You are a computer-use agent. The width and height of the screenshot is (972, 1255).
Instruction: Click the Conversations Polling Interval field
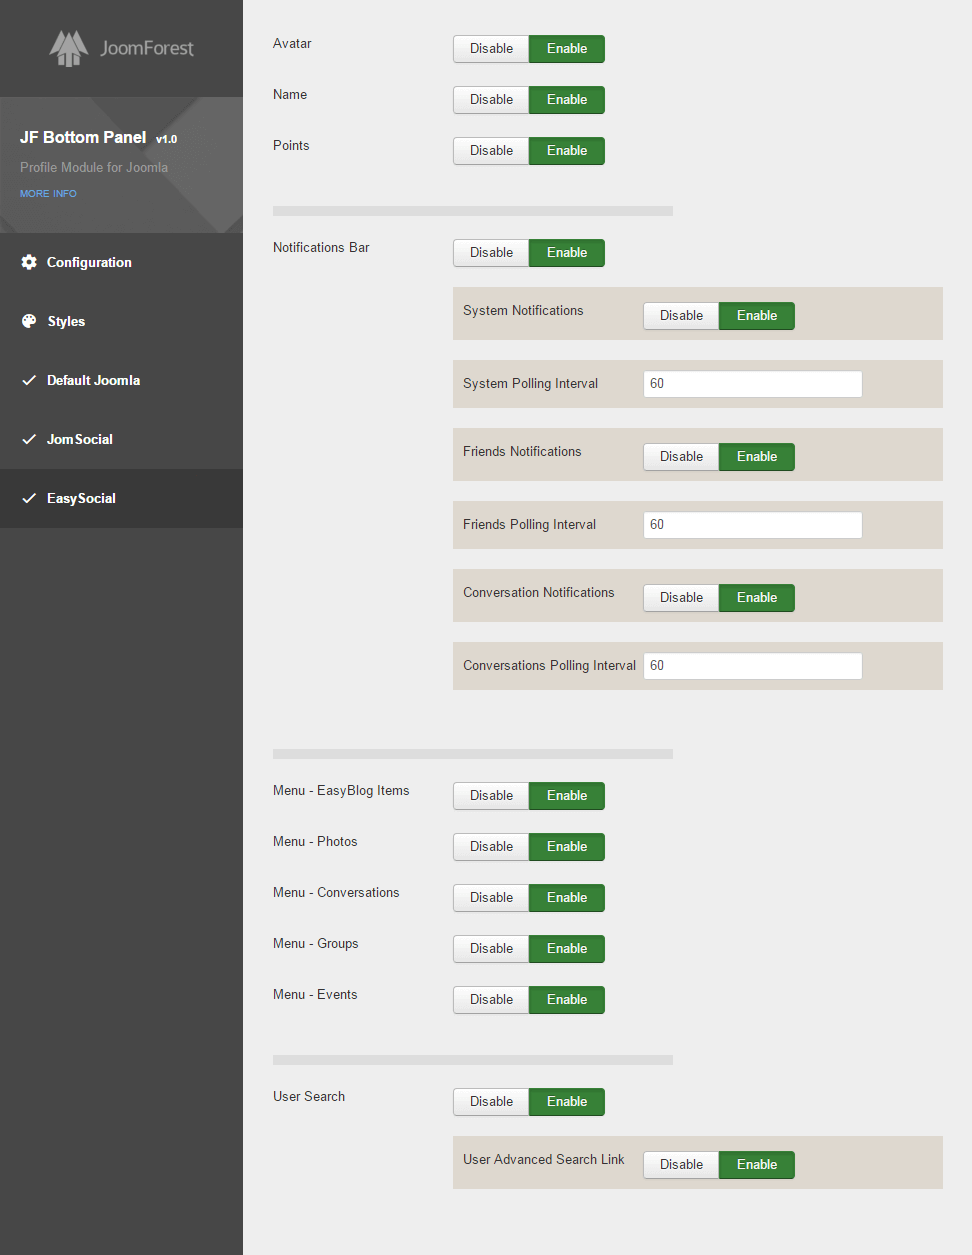pos(752,666)
